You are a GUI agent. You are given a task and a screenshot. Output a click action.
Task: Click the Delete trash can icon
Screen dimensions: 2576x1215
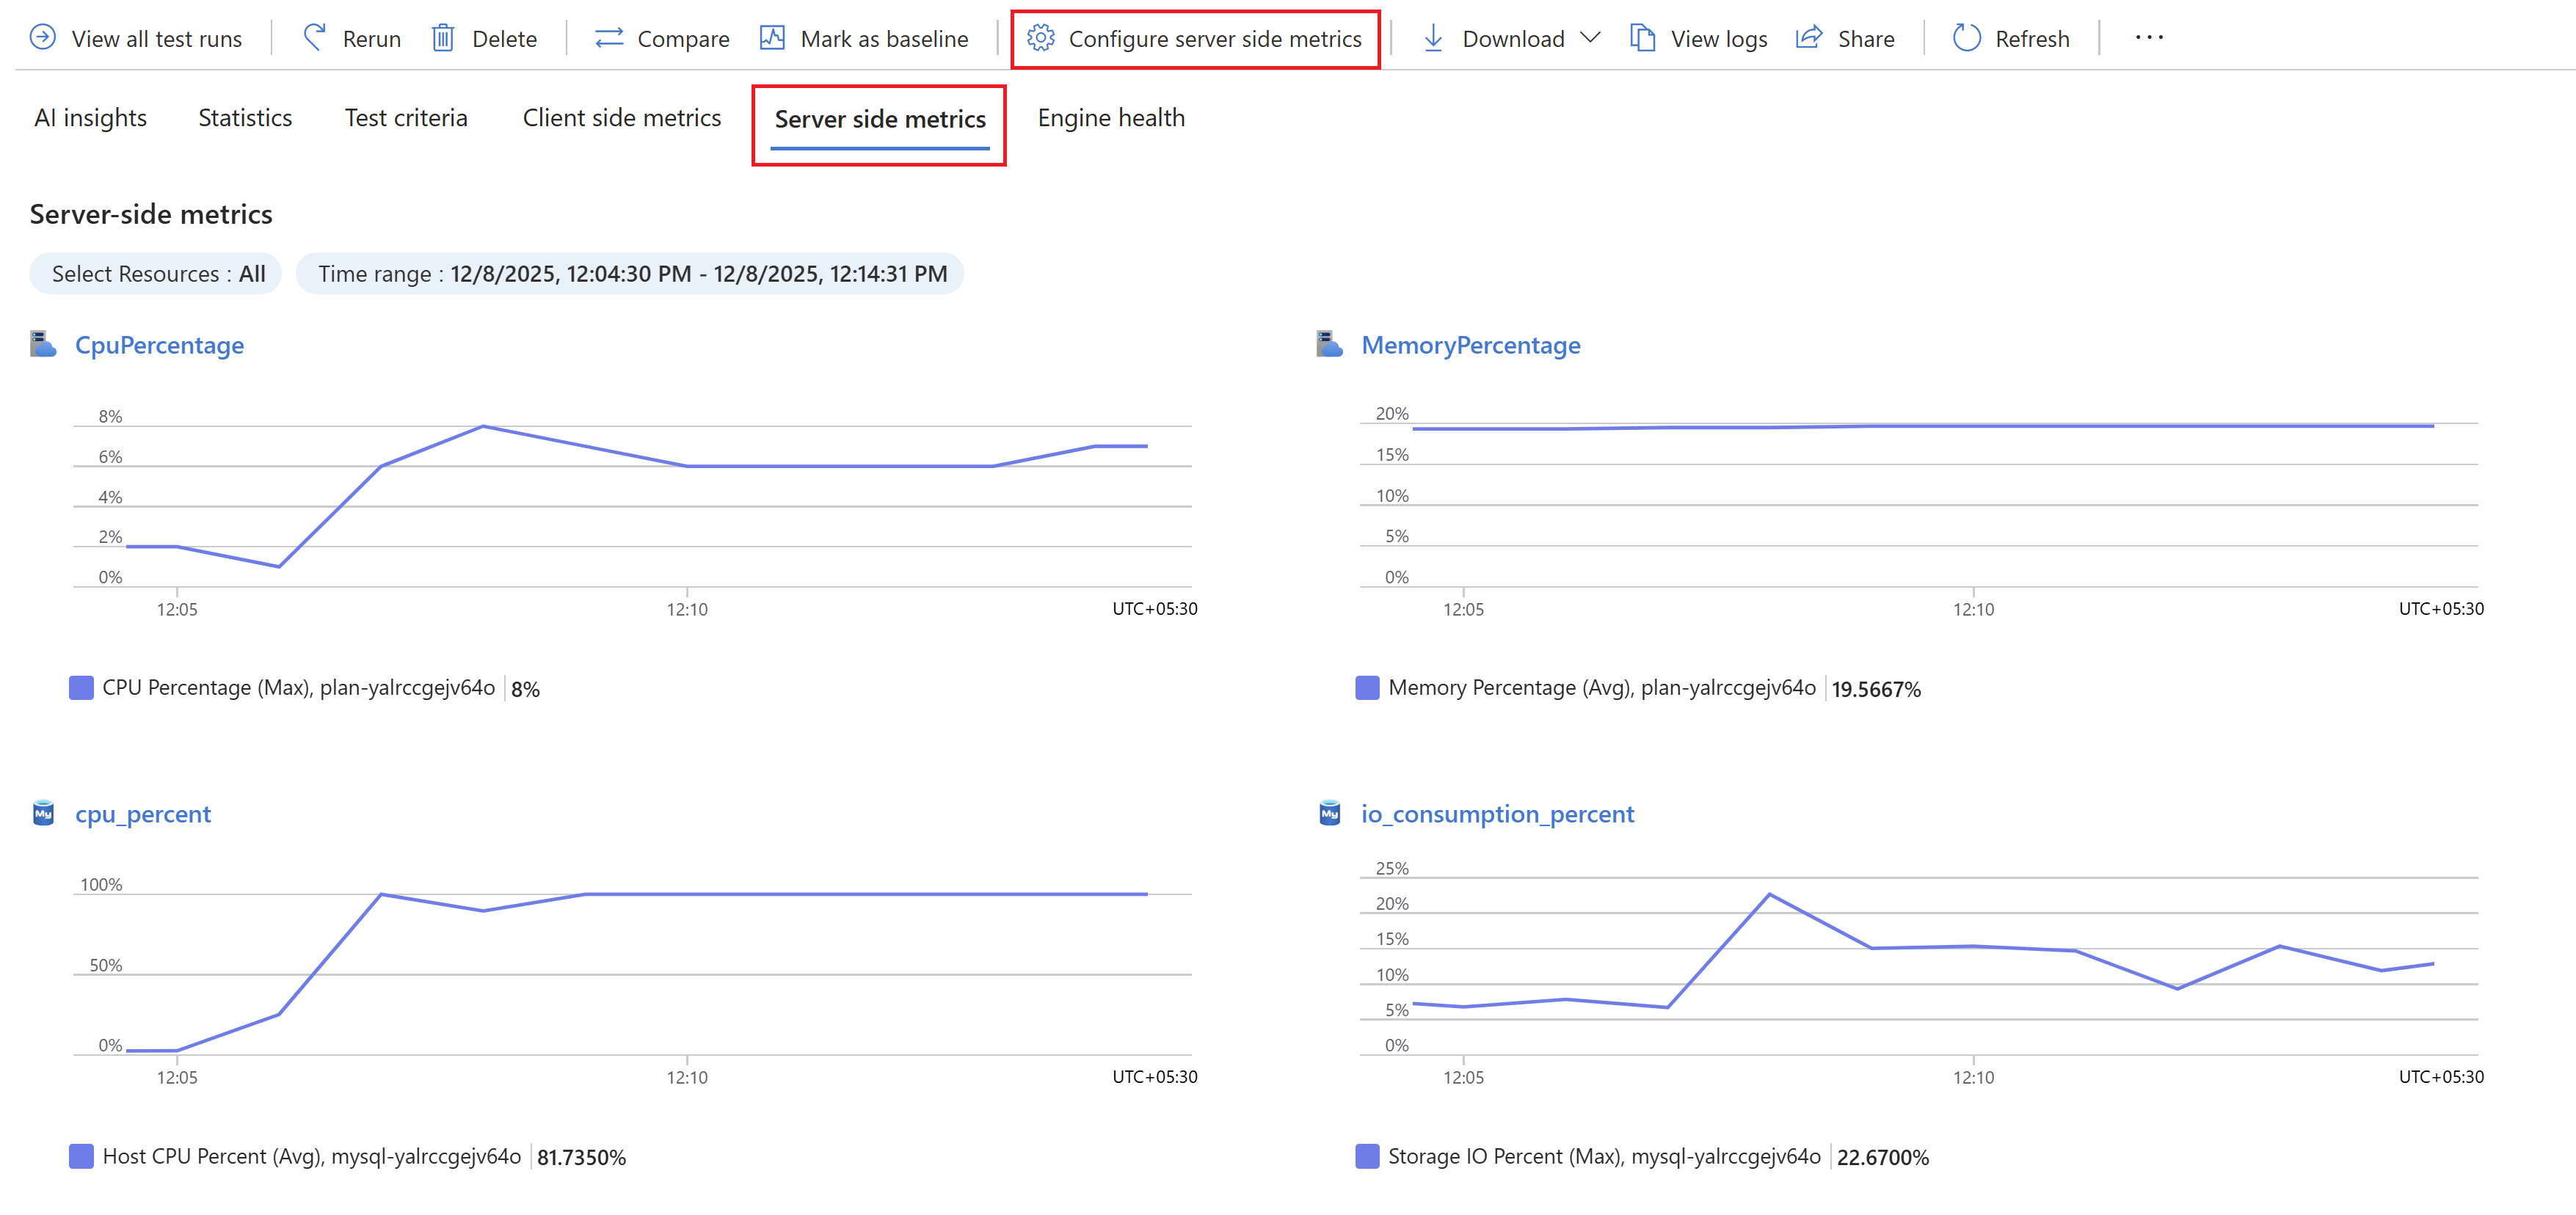(443, 38)
